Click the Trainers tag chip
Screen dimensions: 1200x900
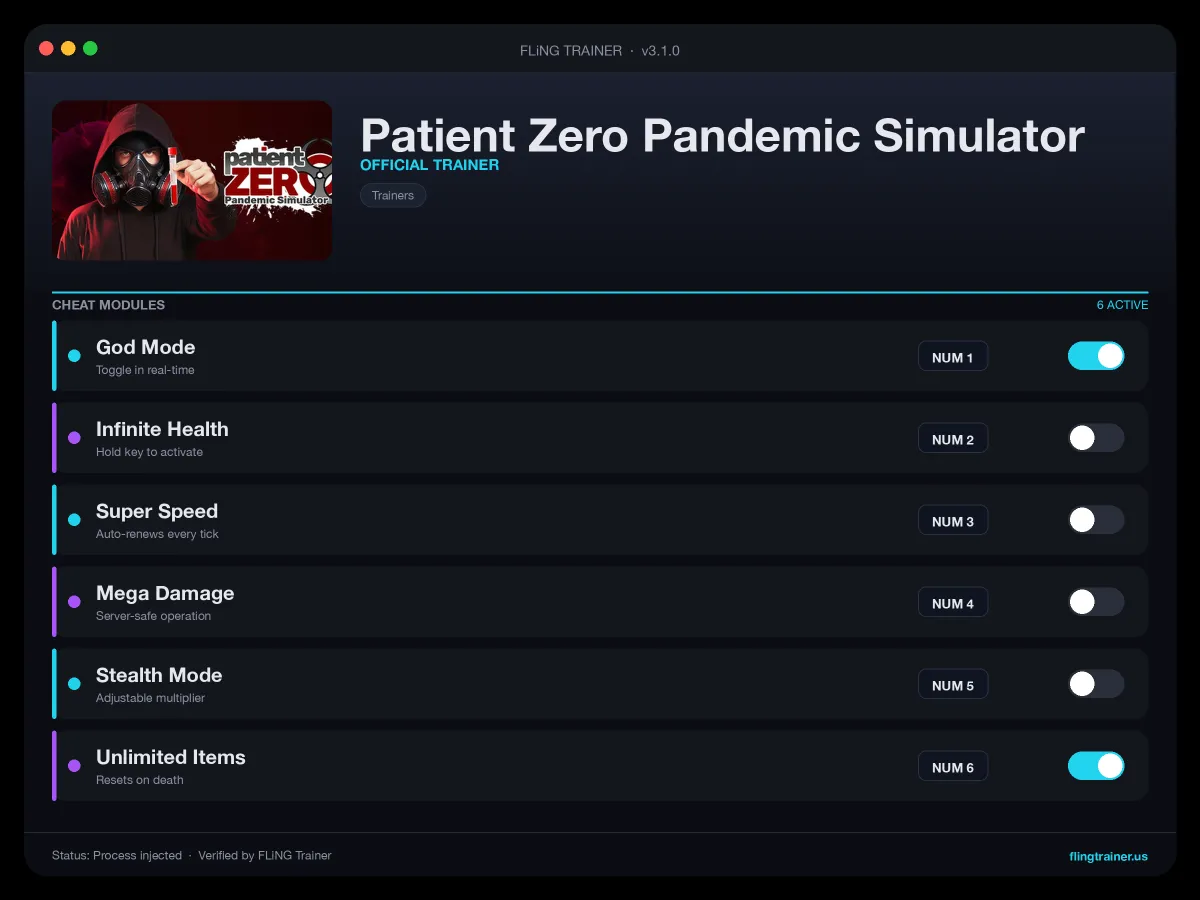point(393,195)
